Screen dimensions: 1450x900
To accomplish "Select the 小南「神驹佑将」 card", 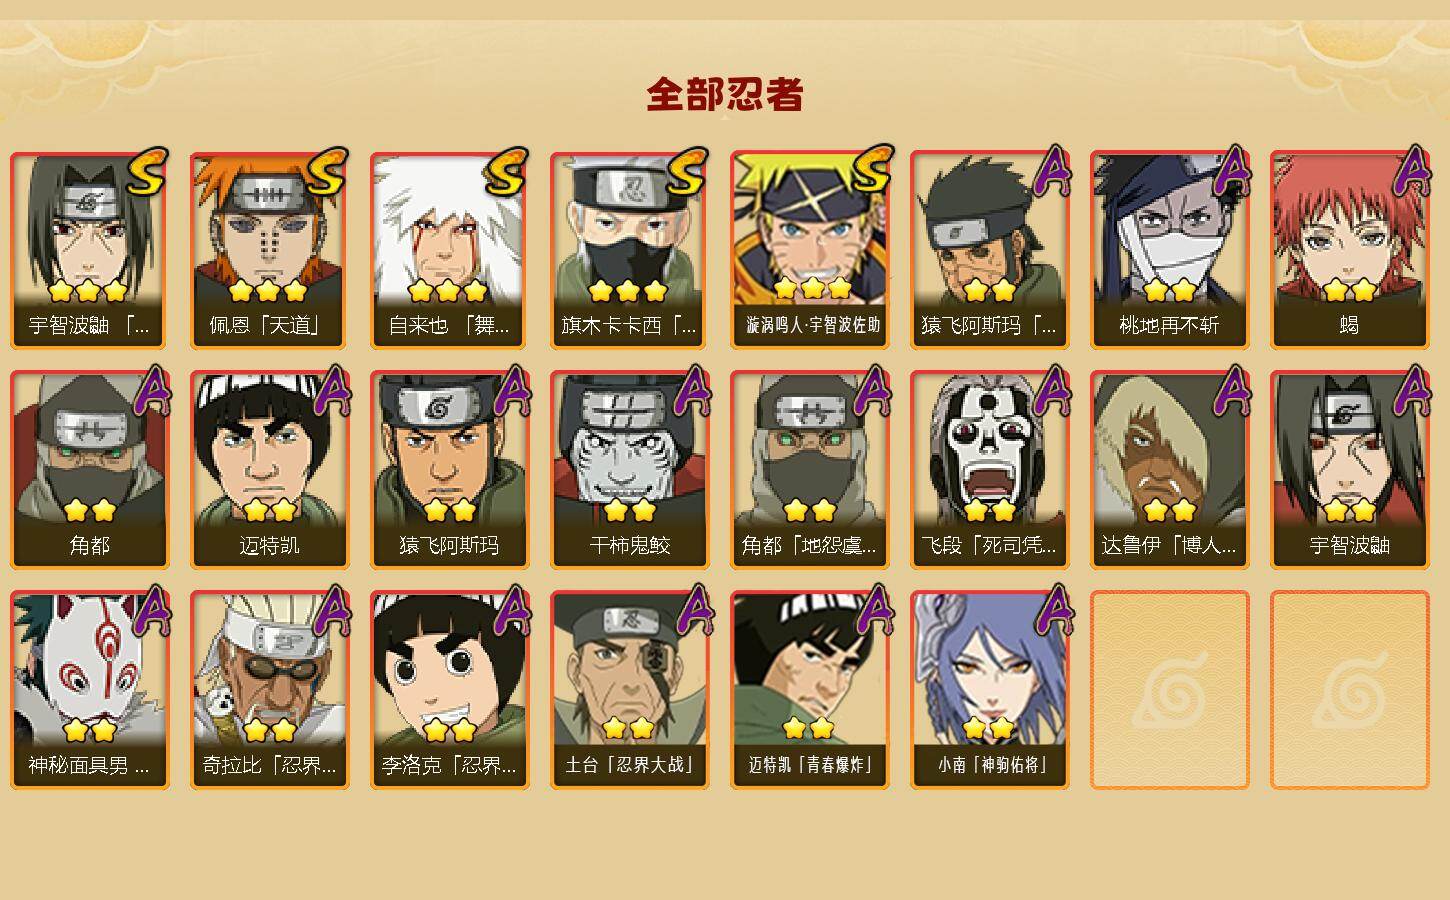I will coord(989,690).
